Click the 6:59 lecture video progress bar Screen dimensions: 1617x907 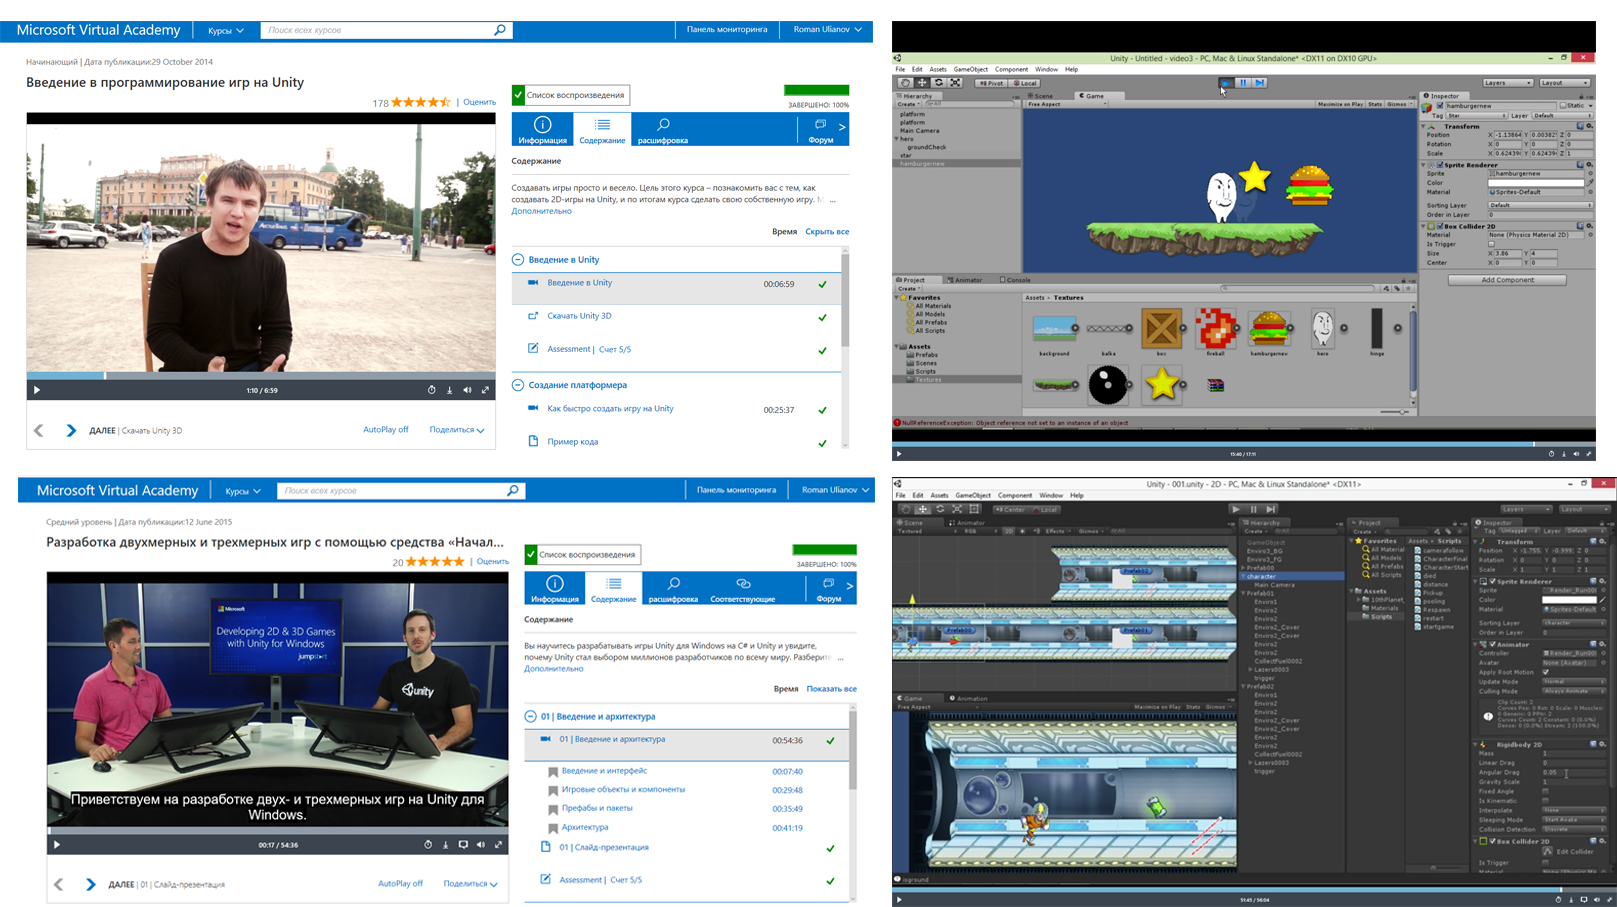point(261,376)
